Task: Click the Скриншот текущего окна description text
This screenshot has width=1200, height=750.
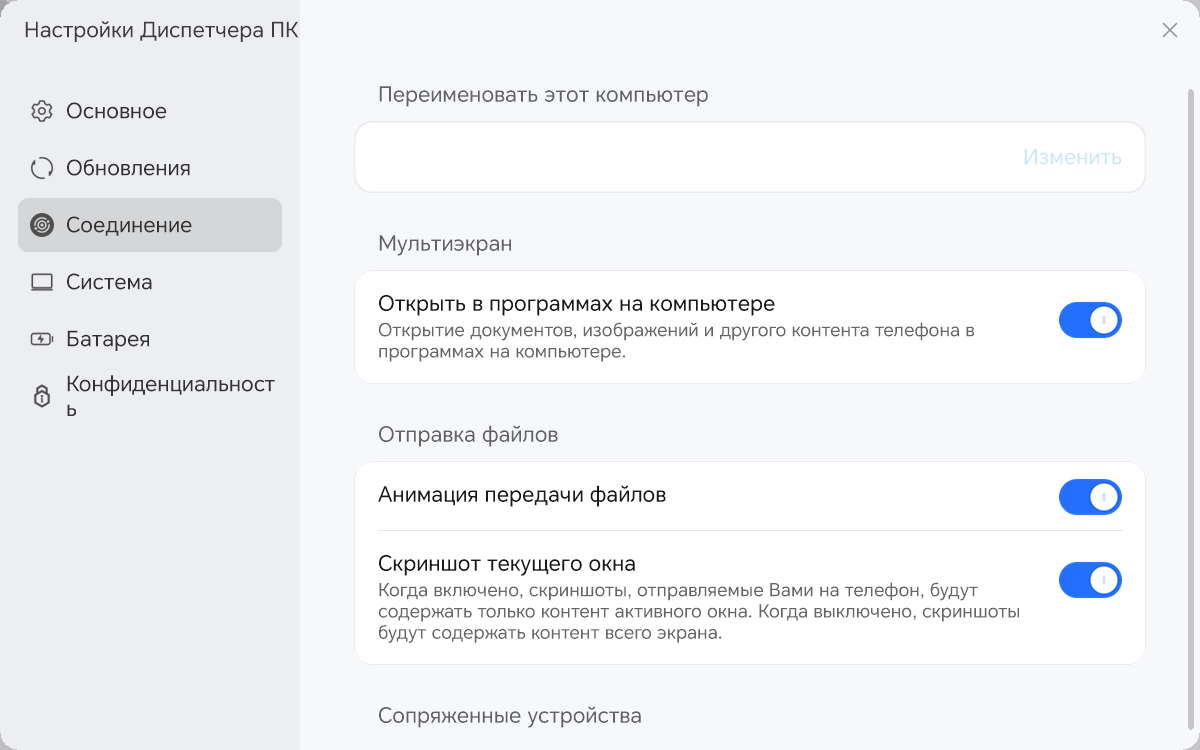Action: point(698,611)
